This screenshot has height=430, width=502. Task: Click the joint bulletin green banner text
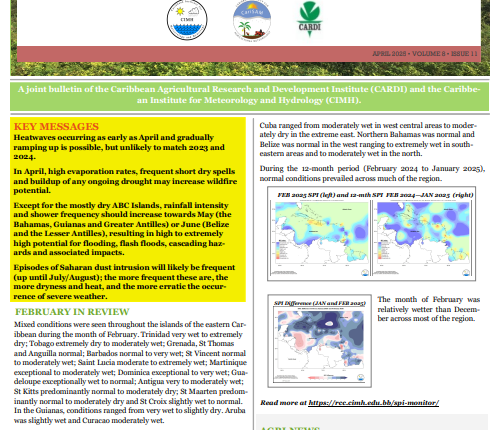point(249,95)
